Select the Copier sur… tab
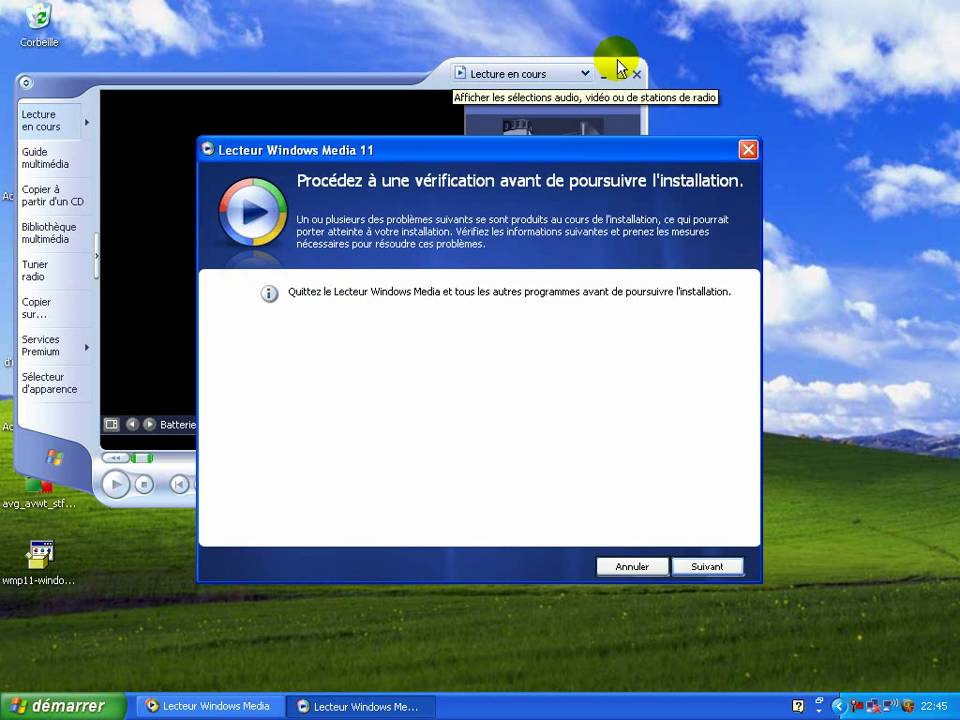The height and width of the screenshot is (720, 960). [36, 308]
